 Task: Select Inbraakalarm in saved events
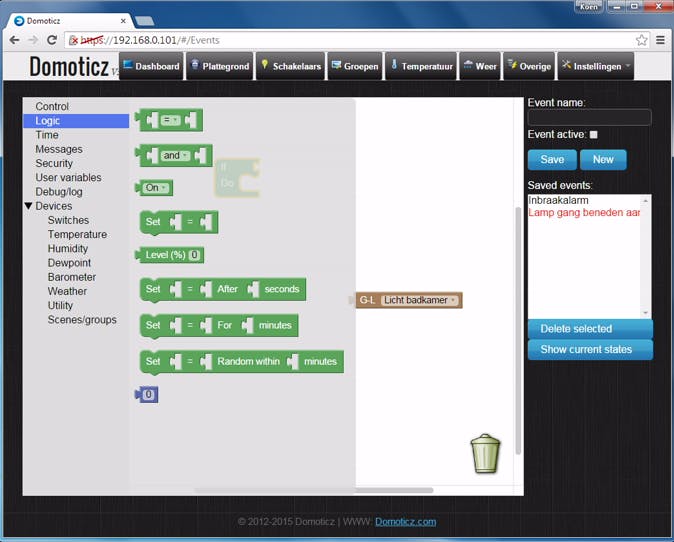point(558,200)
